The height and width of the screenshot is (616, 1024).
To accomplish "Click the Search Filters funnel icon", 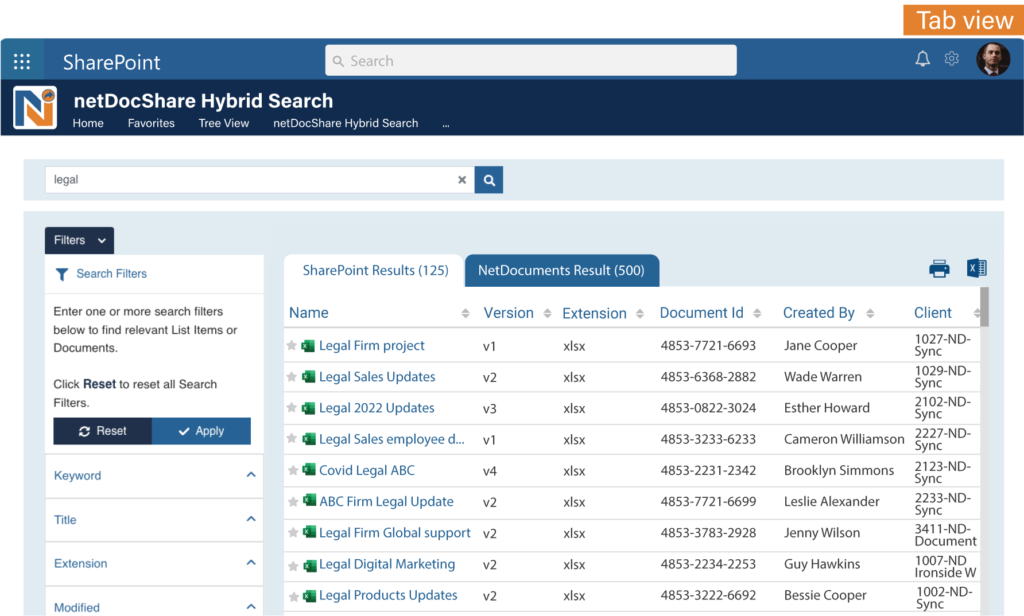I will pos(62,274).
